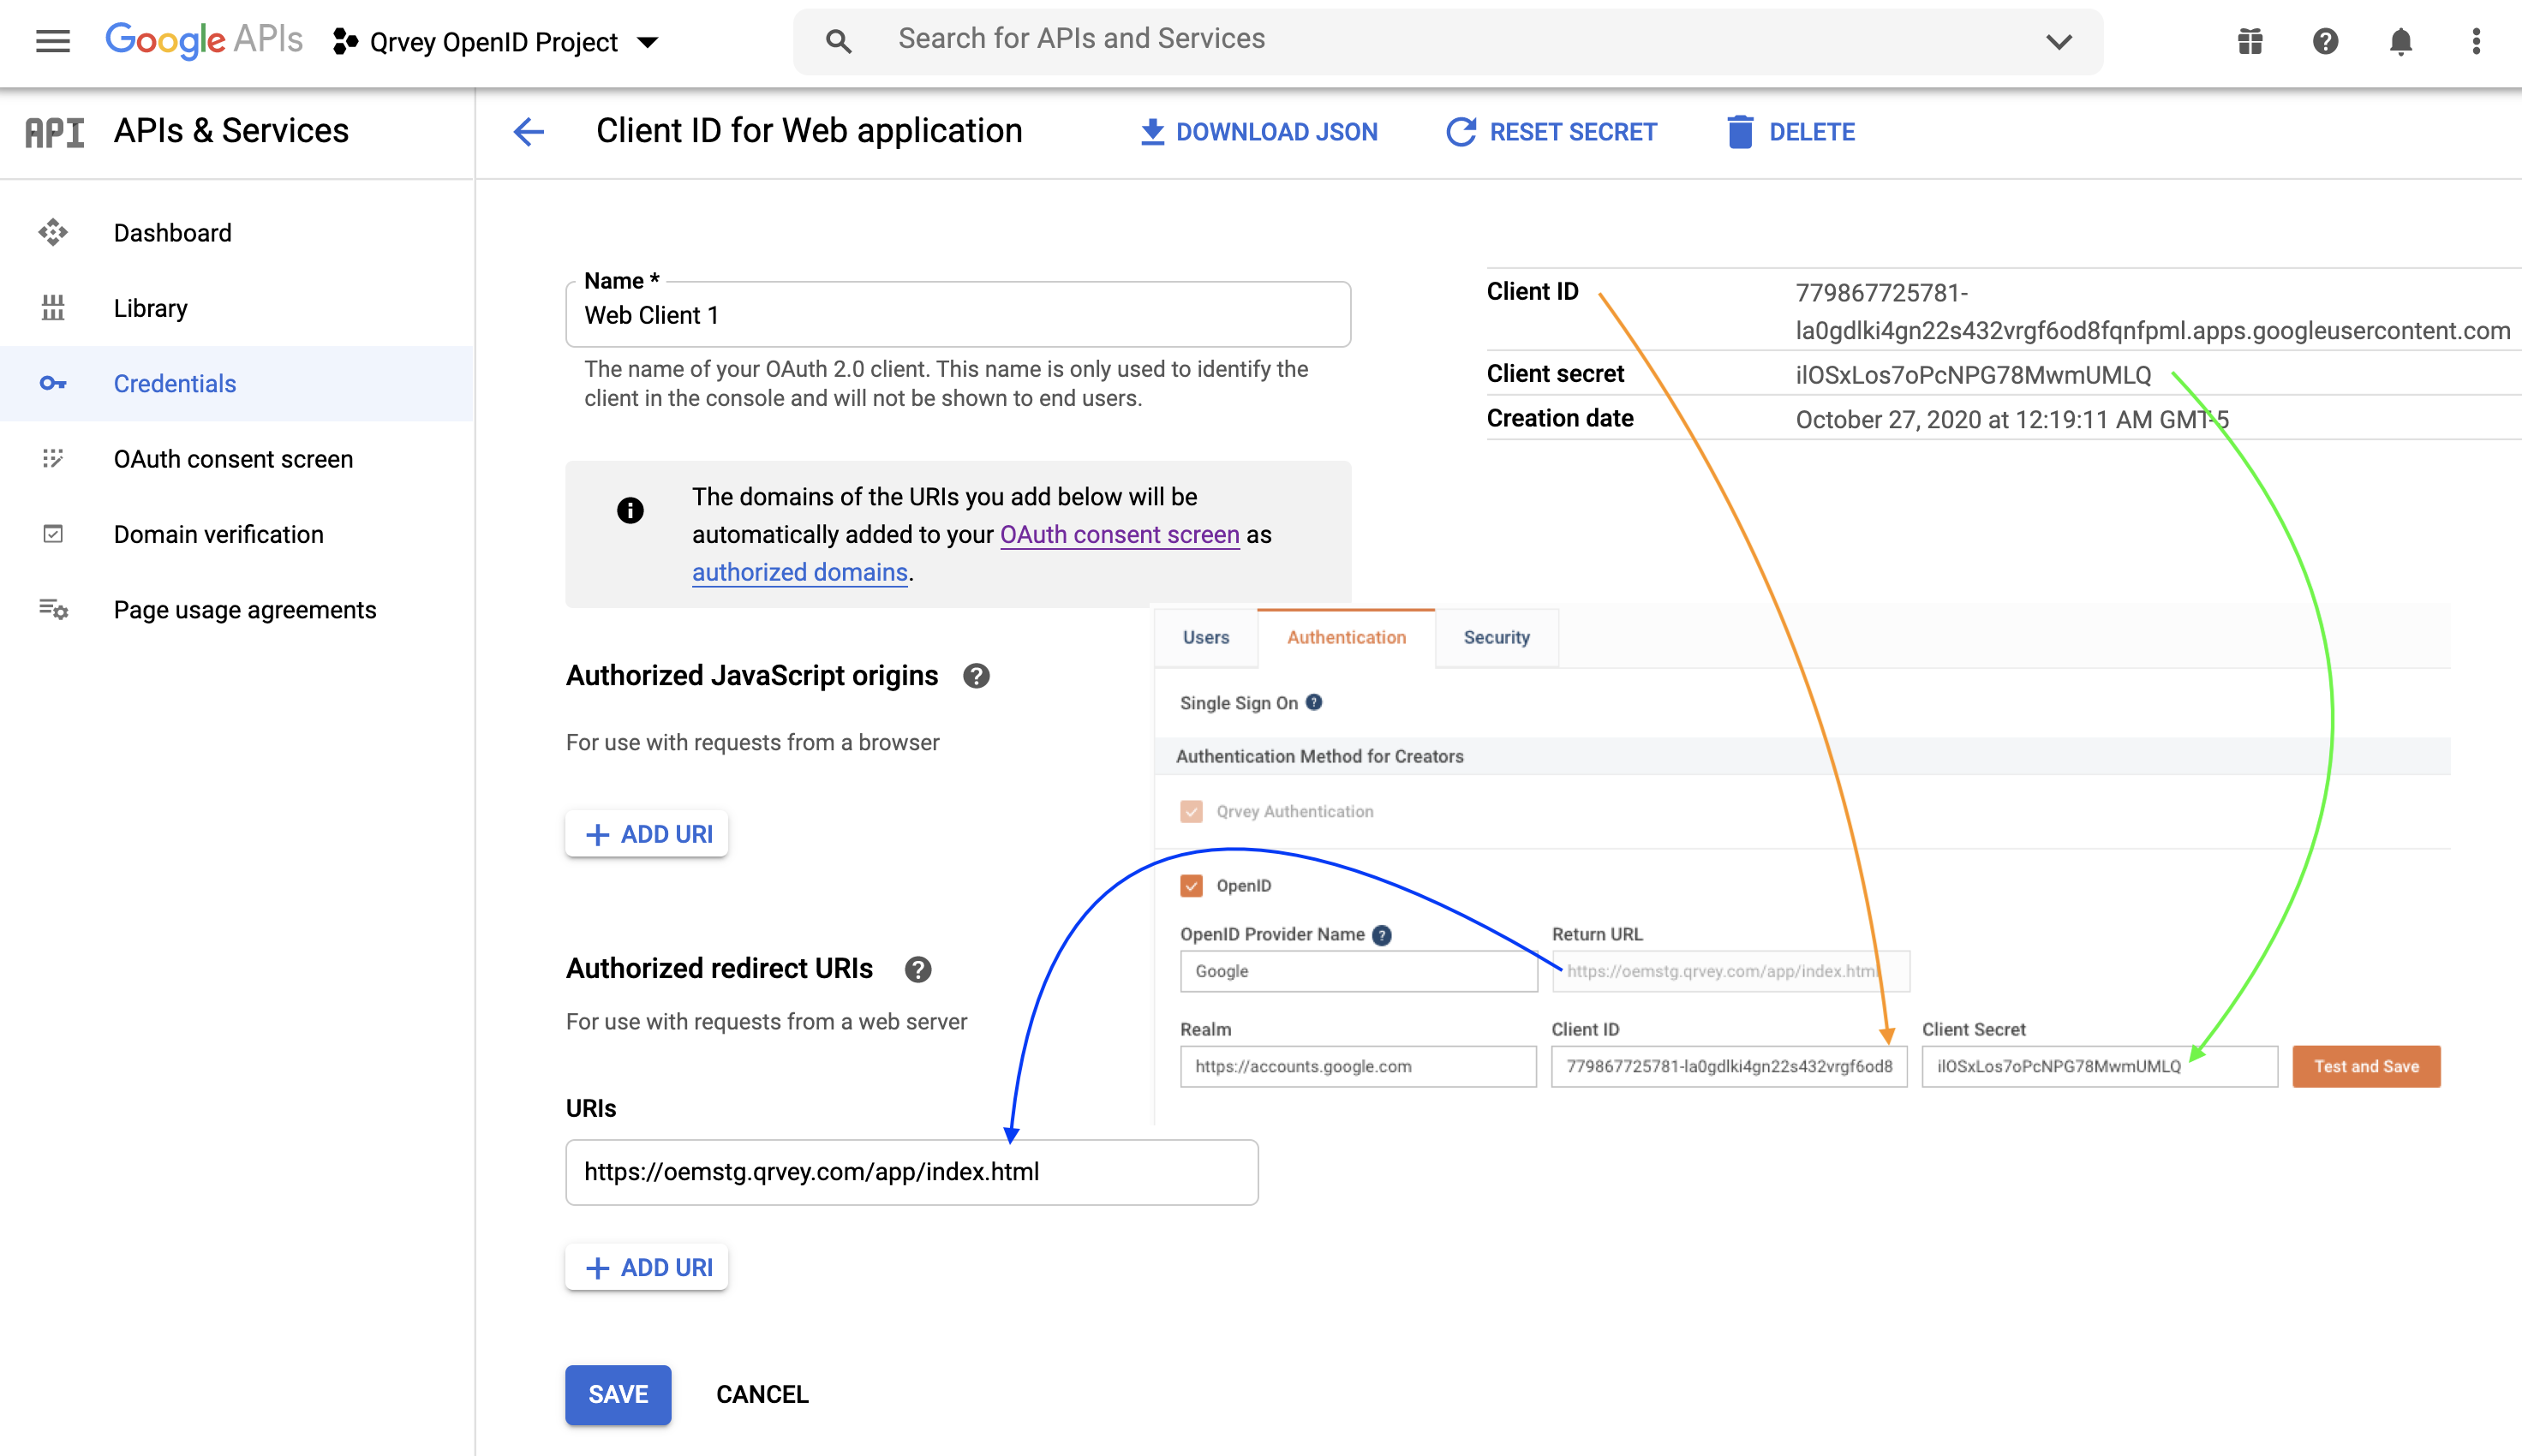The height and width of the screenshot is (1456, 2522).
Task: Open the notifications bell icon
Action: pos(2400,41)
